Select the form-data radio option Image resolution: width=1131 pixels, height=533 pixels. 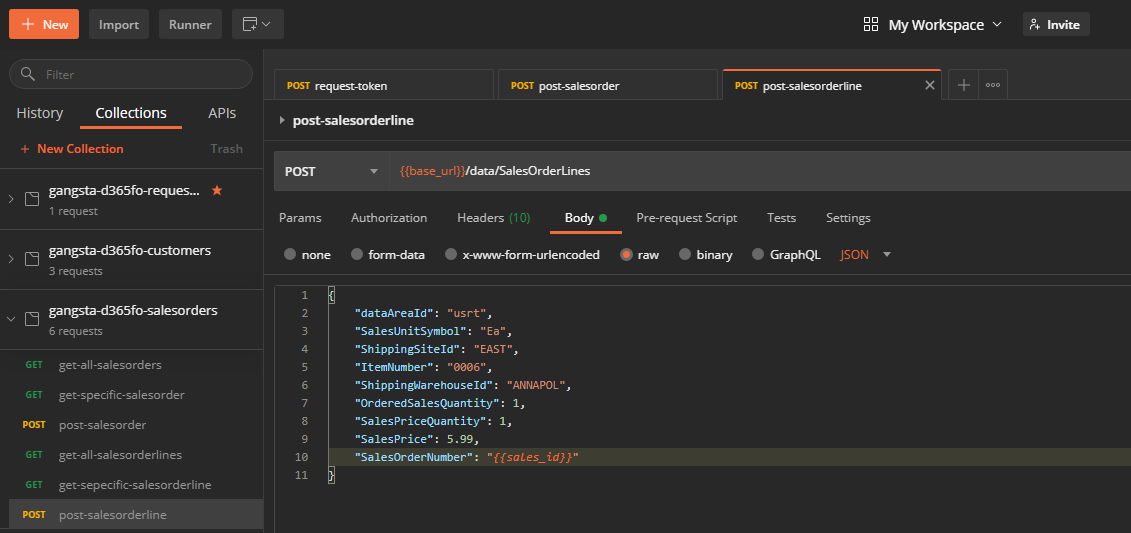point(357,255)
